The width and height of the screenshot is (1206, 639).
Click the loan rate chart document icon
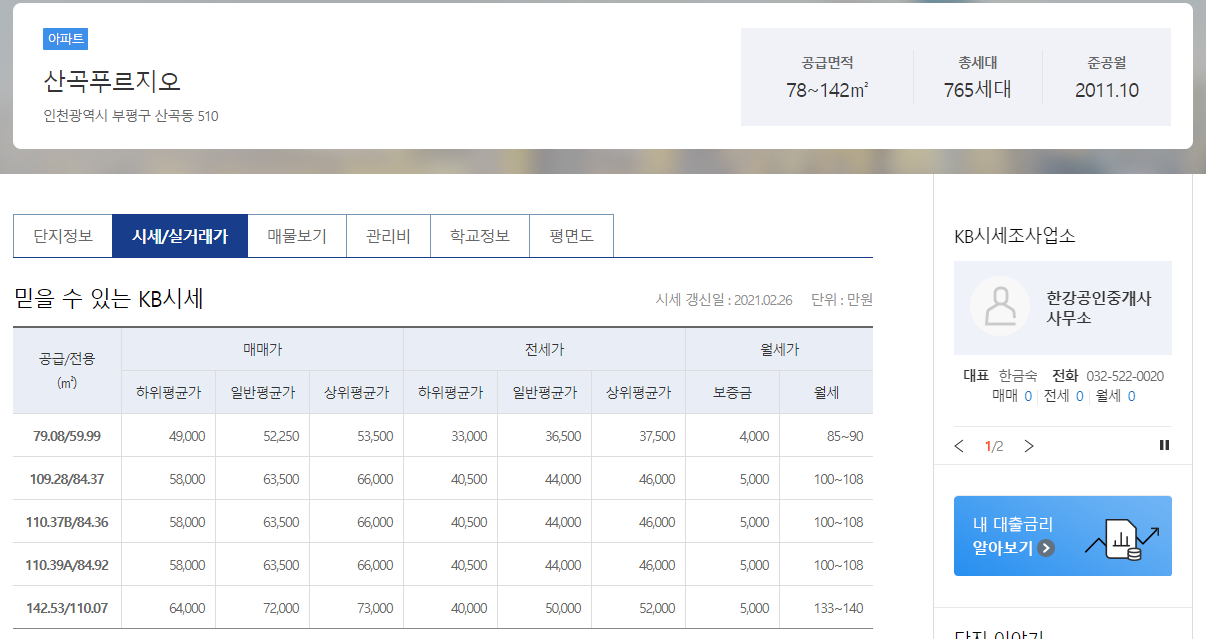(1122, 538)
